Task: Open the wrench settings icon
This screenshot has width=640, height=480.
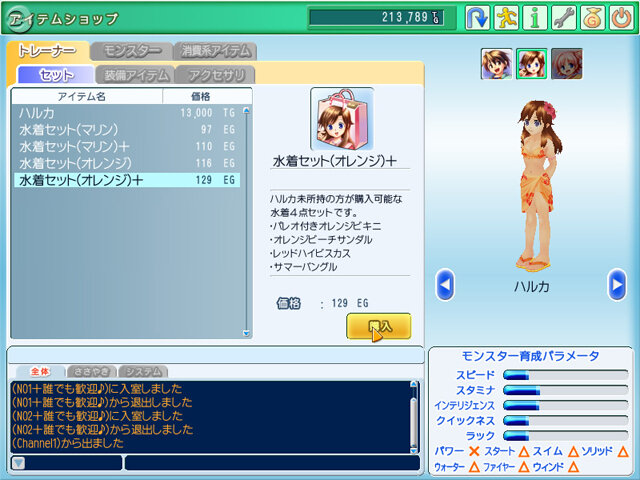Action: (x=564, y=18)
